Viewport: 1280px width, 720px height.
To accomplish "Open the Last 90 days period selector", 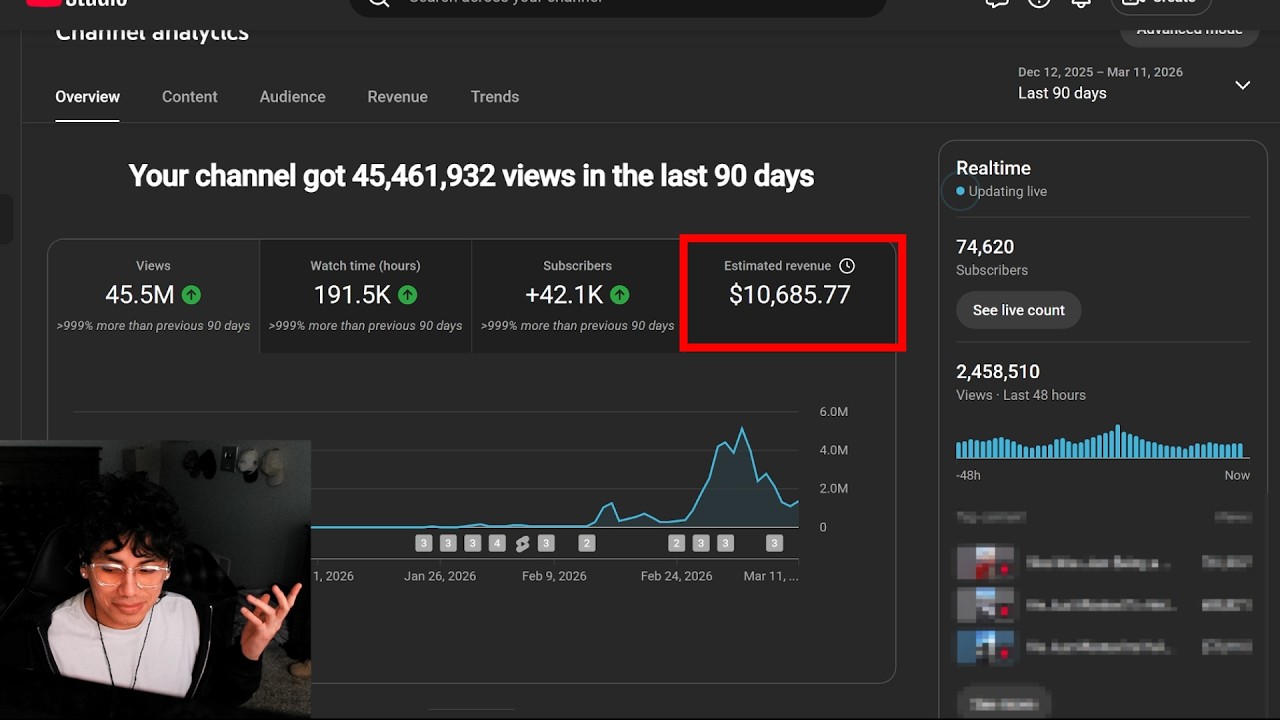I will coord(1062,93).
